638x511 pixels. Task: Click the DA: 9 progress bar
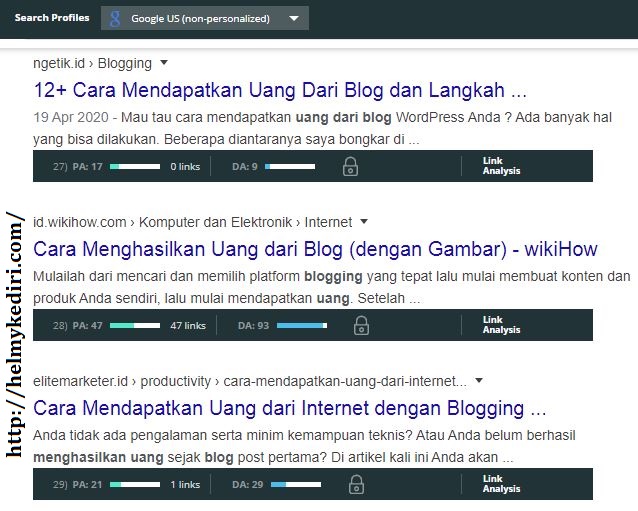tap(290, 166)
